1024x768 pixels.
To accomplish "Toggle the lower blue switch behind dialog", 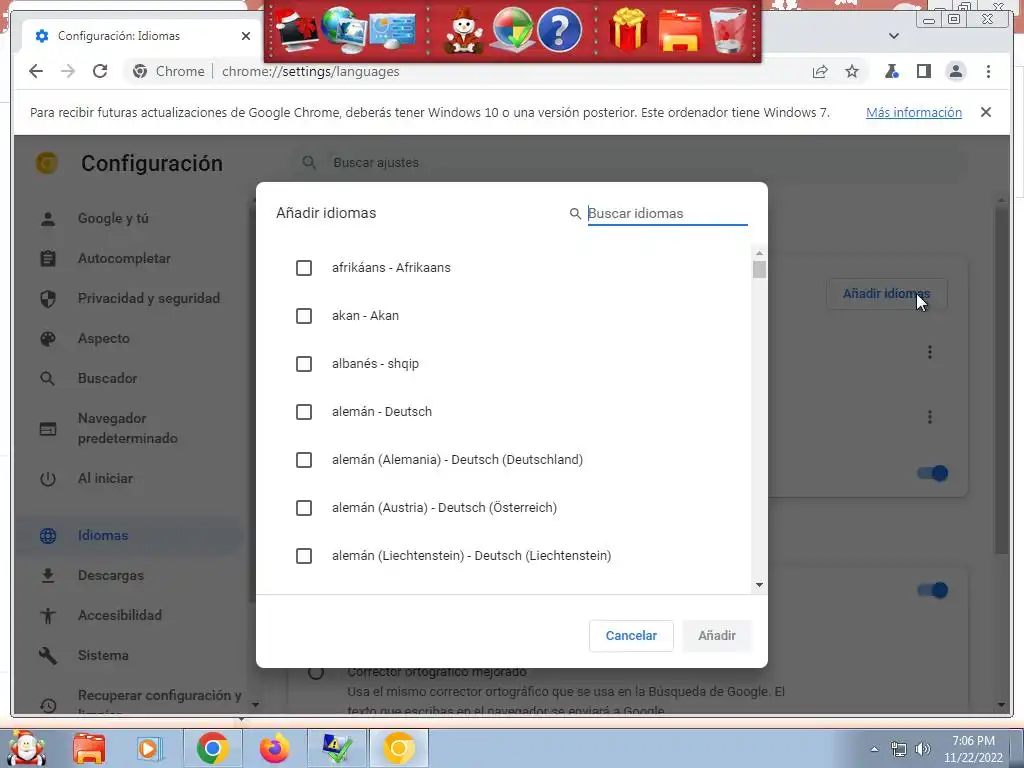I will 933,590.
